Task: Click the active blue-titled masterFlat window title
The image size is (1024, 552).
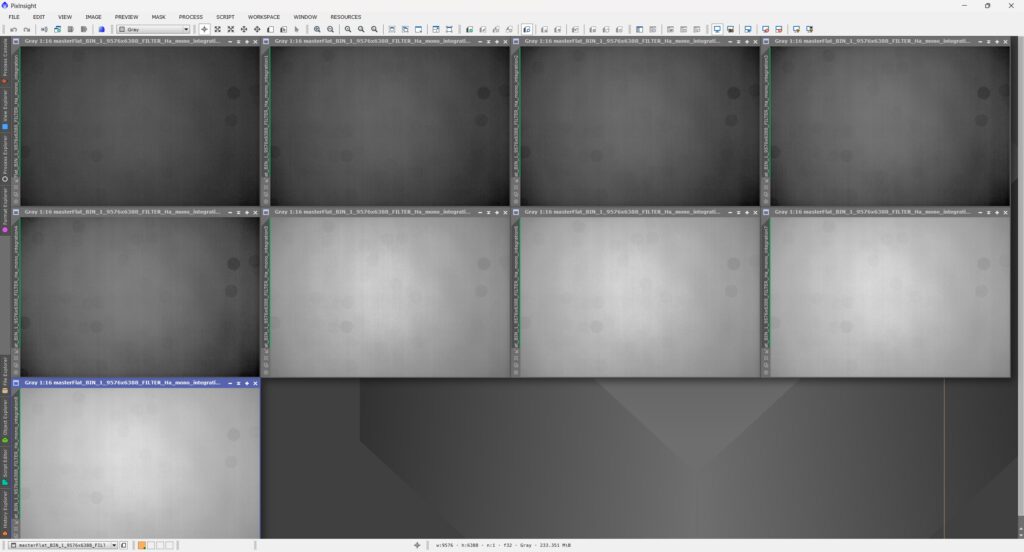Action: tap(122, 383)
